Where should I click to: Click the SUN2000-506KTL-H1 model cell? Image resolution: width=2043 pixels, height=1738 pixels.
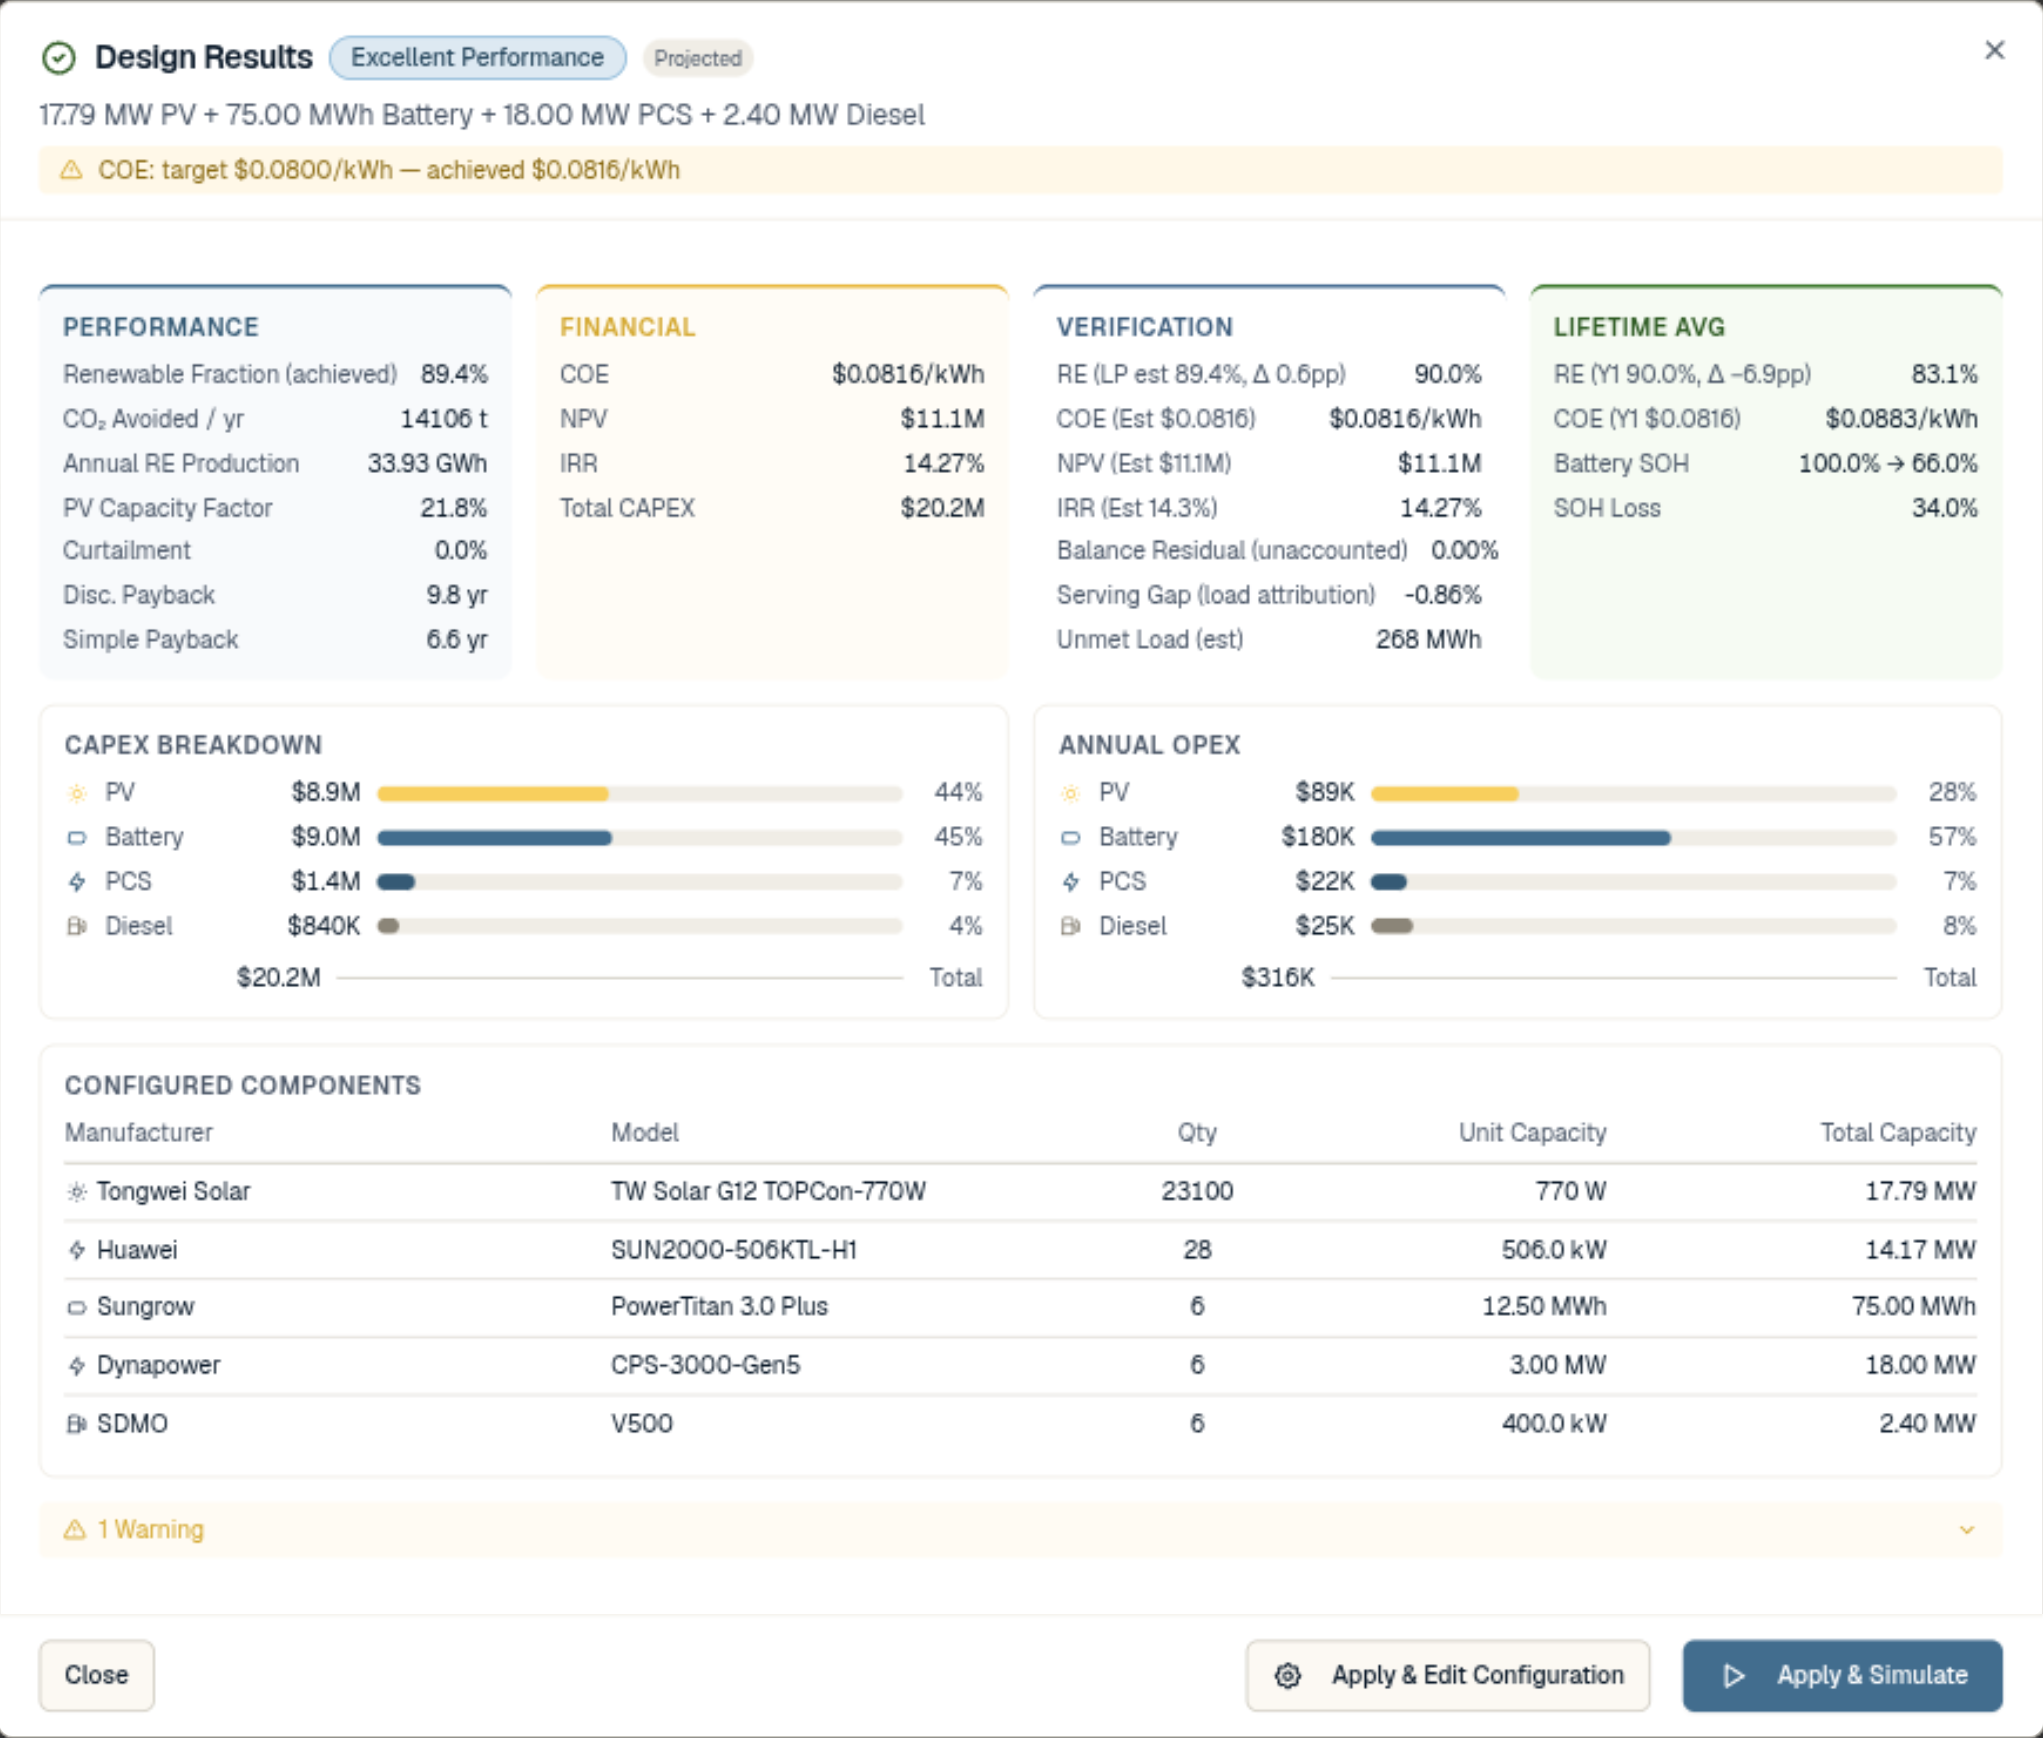coord(734,1250)
